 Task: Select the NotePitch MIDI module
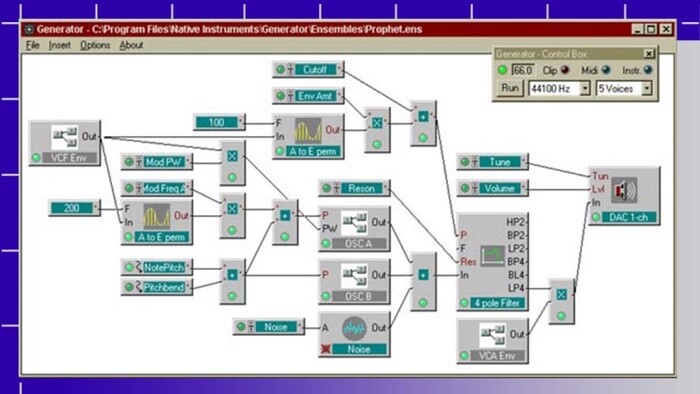[x=157, y=267]
